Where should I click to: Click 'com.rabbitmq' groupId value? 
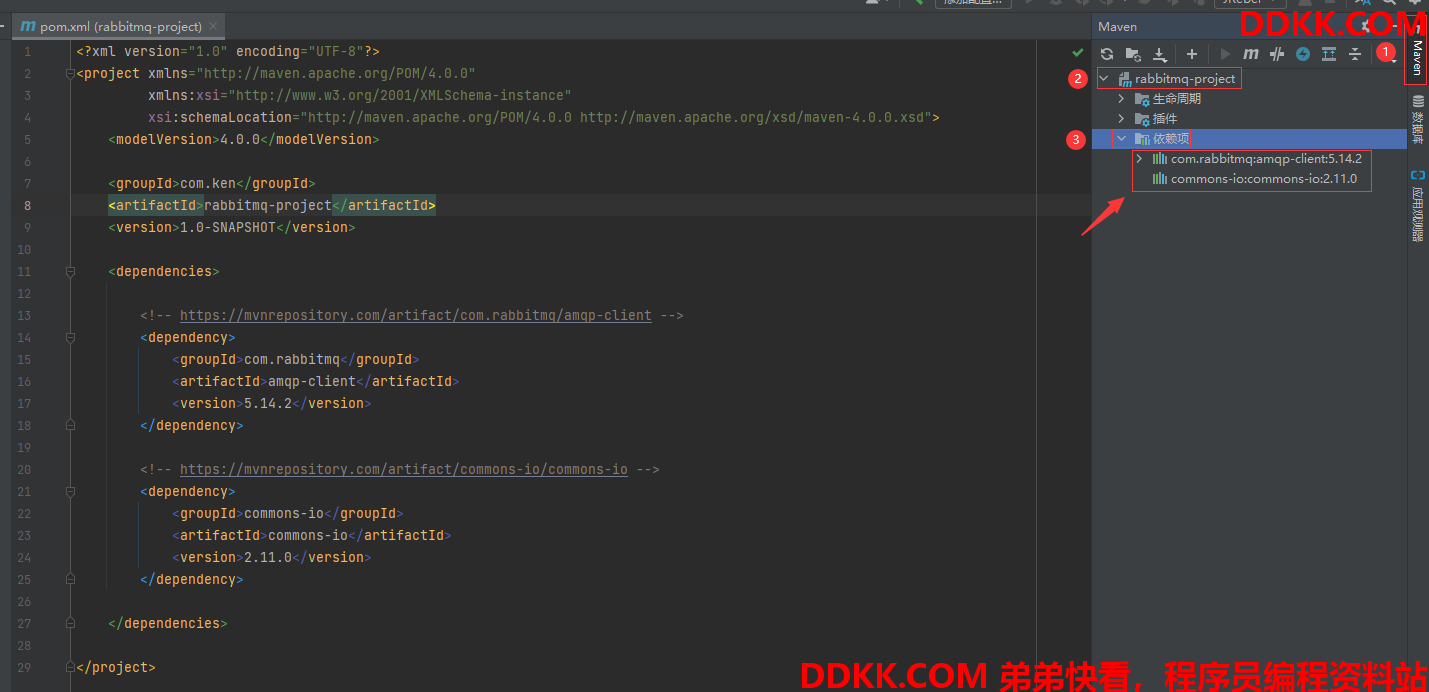(292, 359)
